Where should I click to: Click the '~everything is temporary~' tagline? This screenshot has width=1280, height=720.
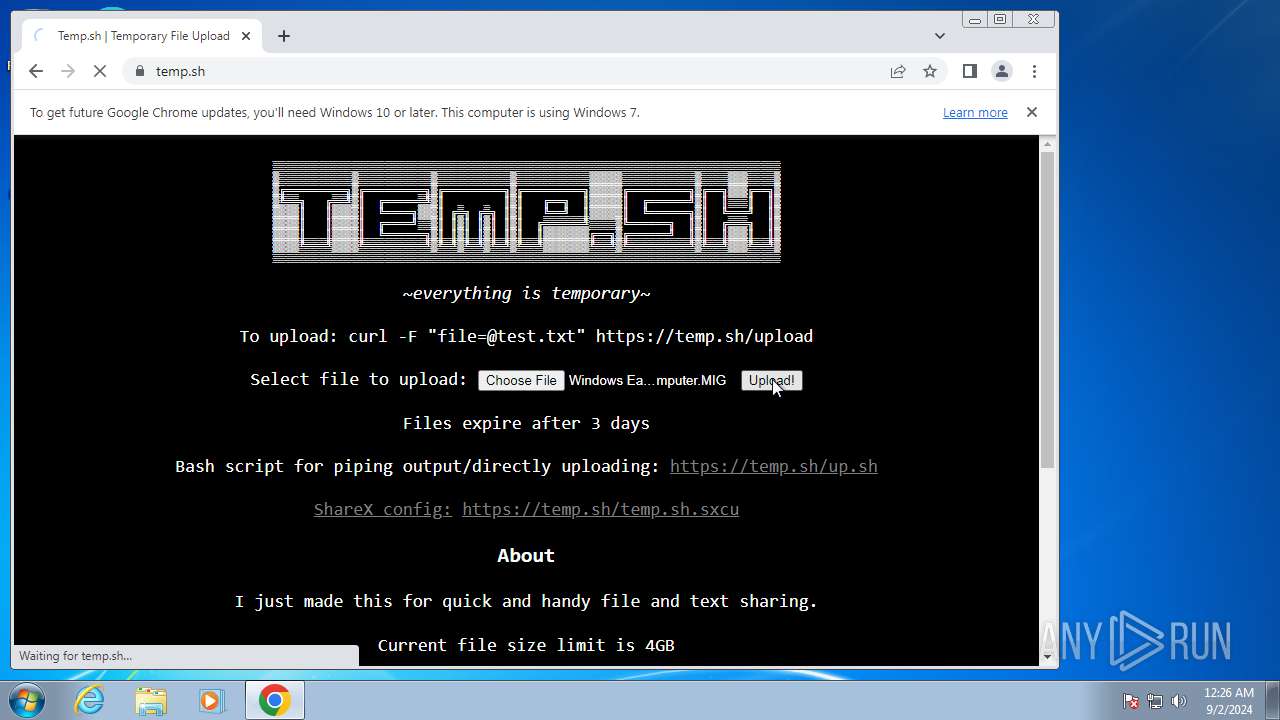tap(526, 293)
